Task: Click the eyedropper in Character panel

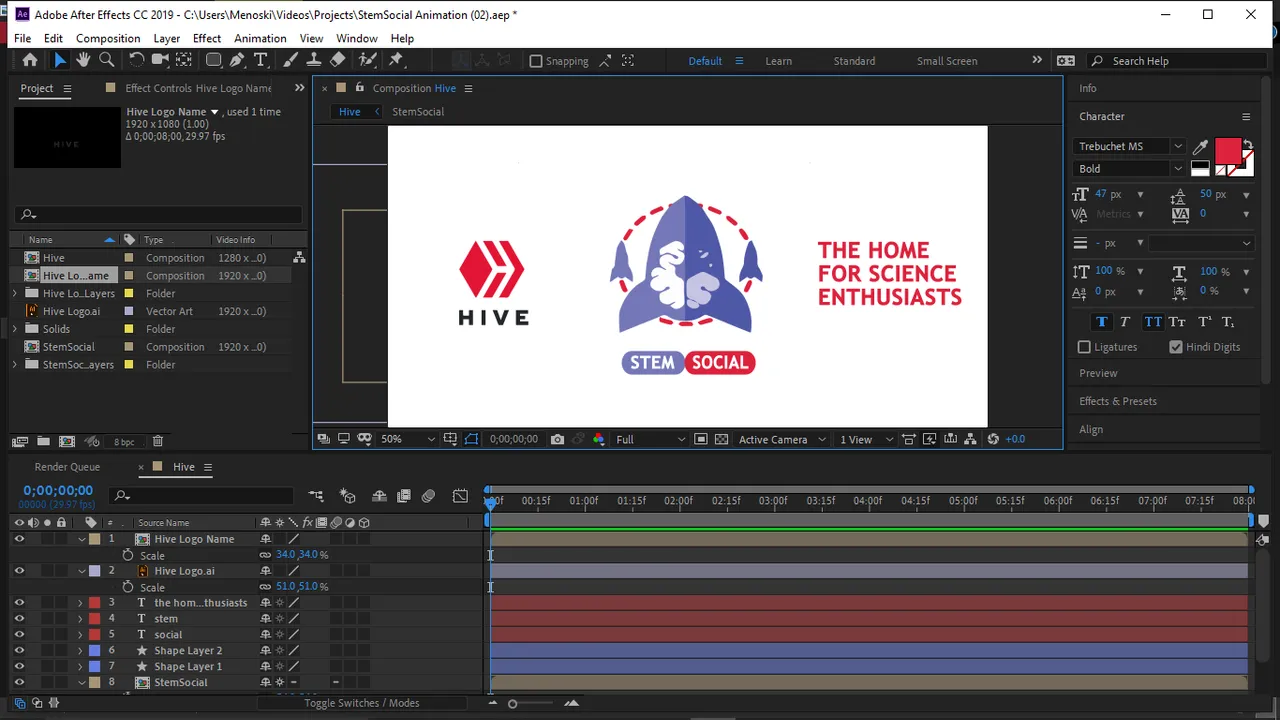Action: tap(1200, 147)
